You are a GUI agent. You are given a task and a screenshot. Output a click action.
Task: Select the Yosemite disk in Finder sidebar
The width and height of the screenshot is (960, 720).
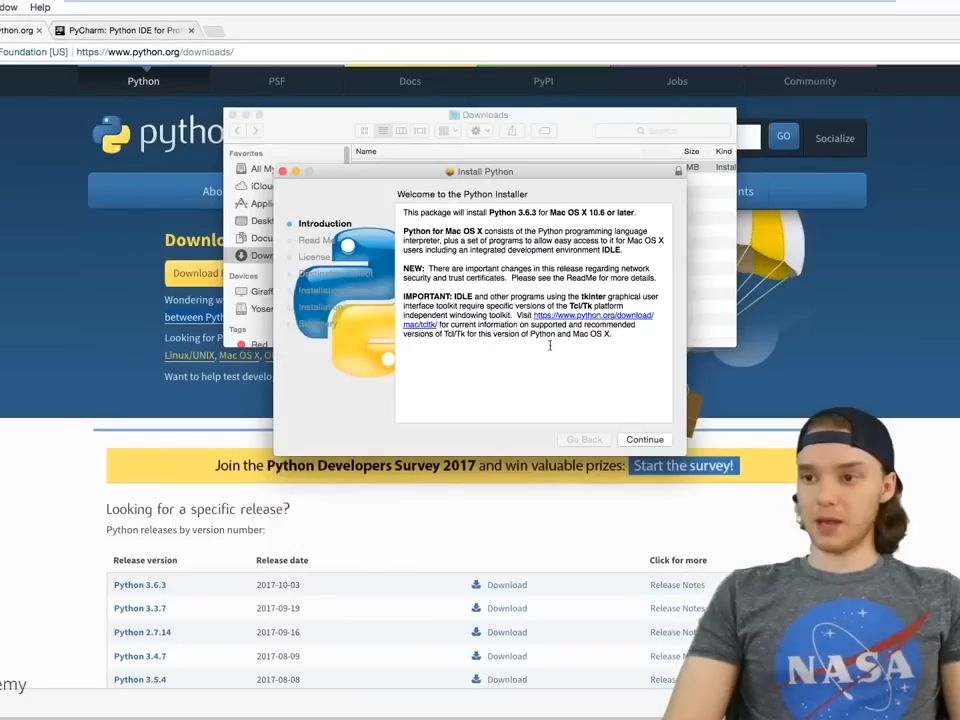click(255, 309)
